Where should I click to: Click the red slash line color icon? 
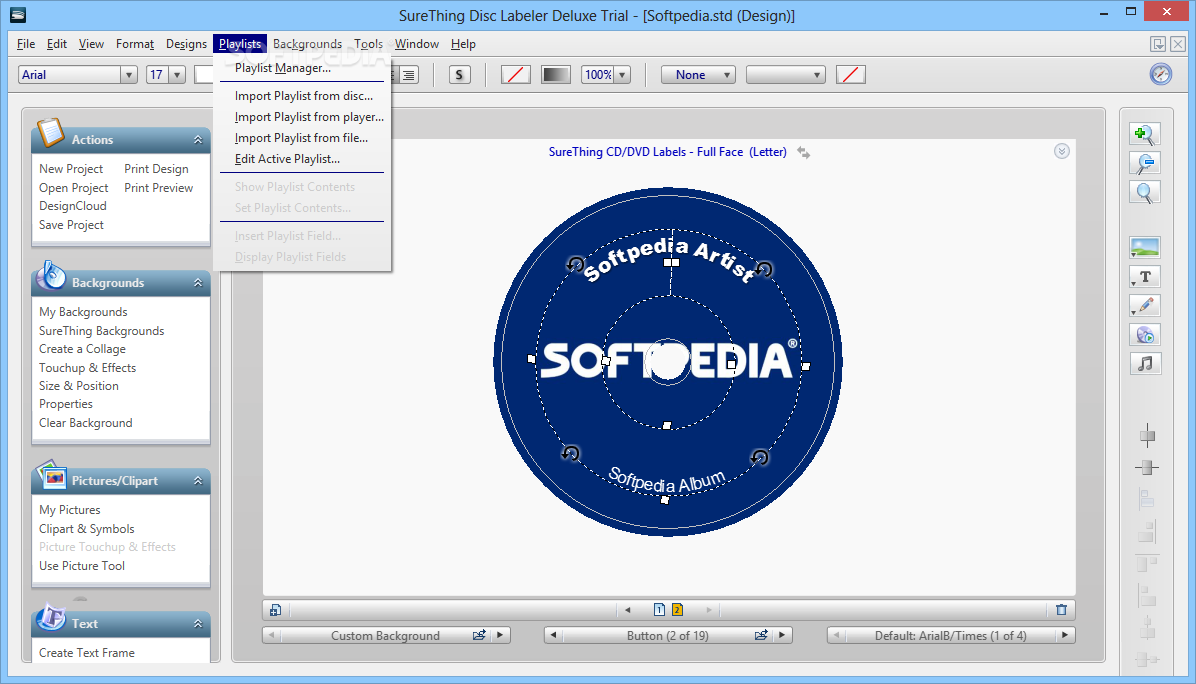tap(516, 75)
